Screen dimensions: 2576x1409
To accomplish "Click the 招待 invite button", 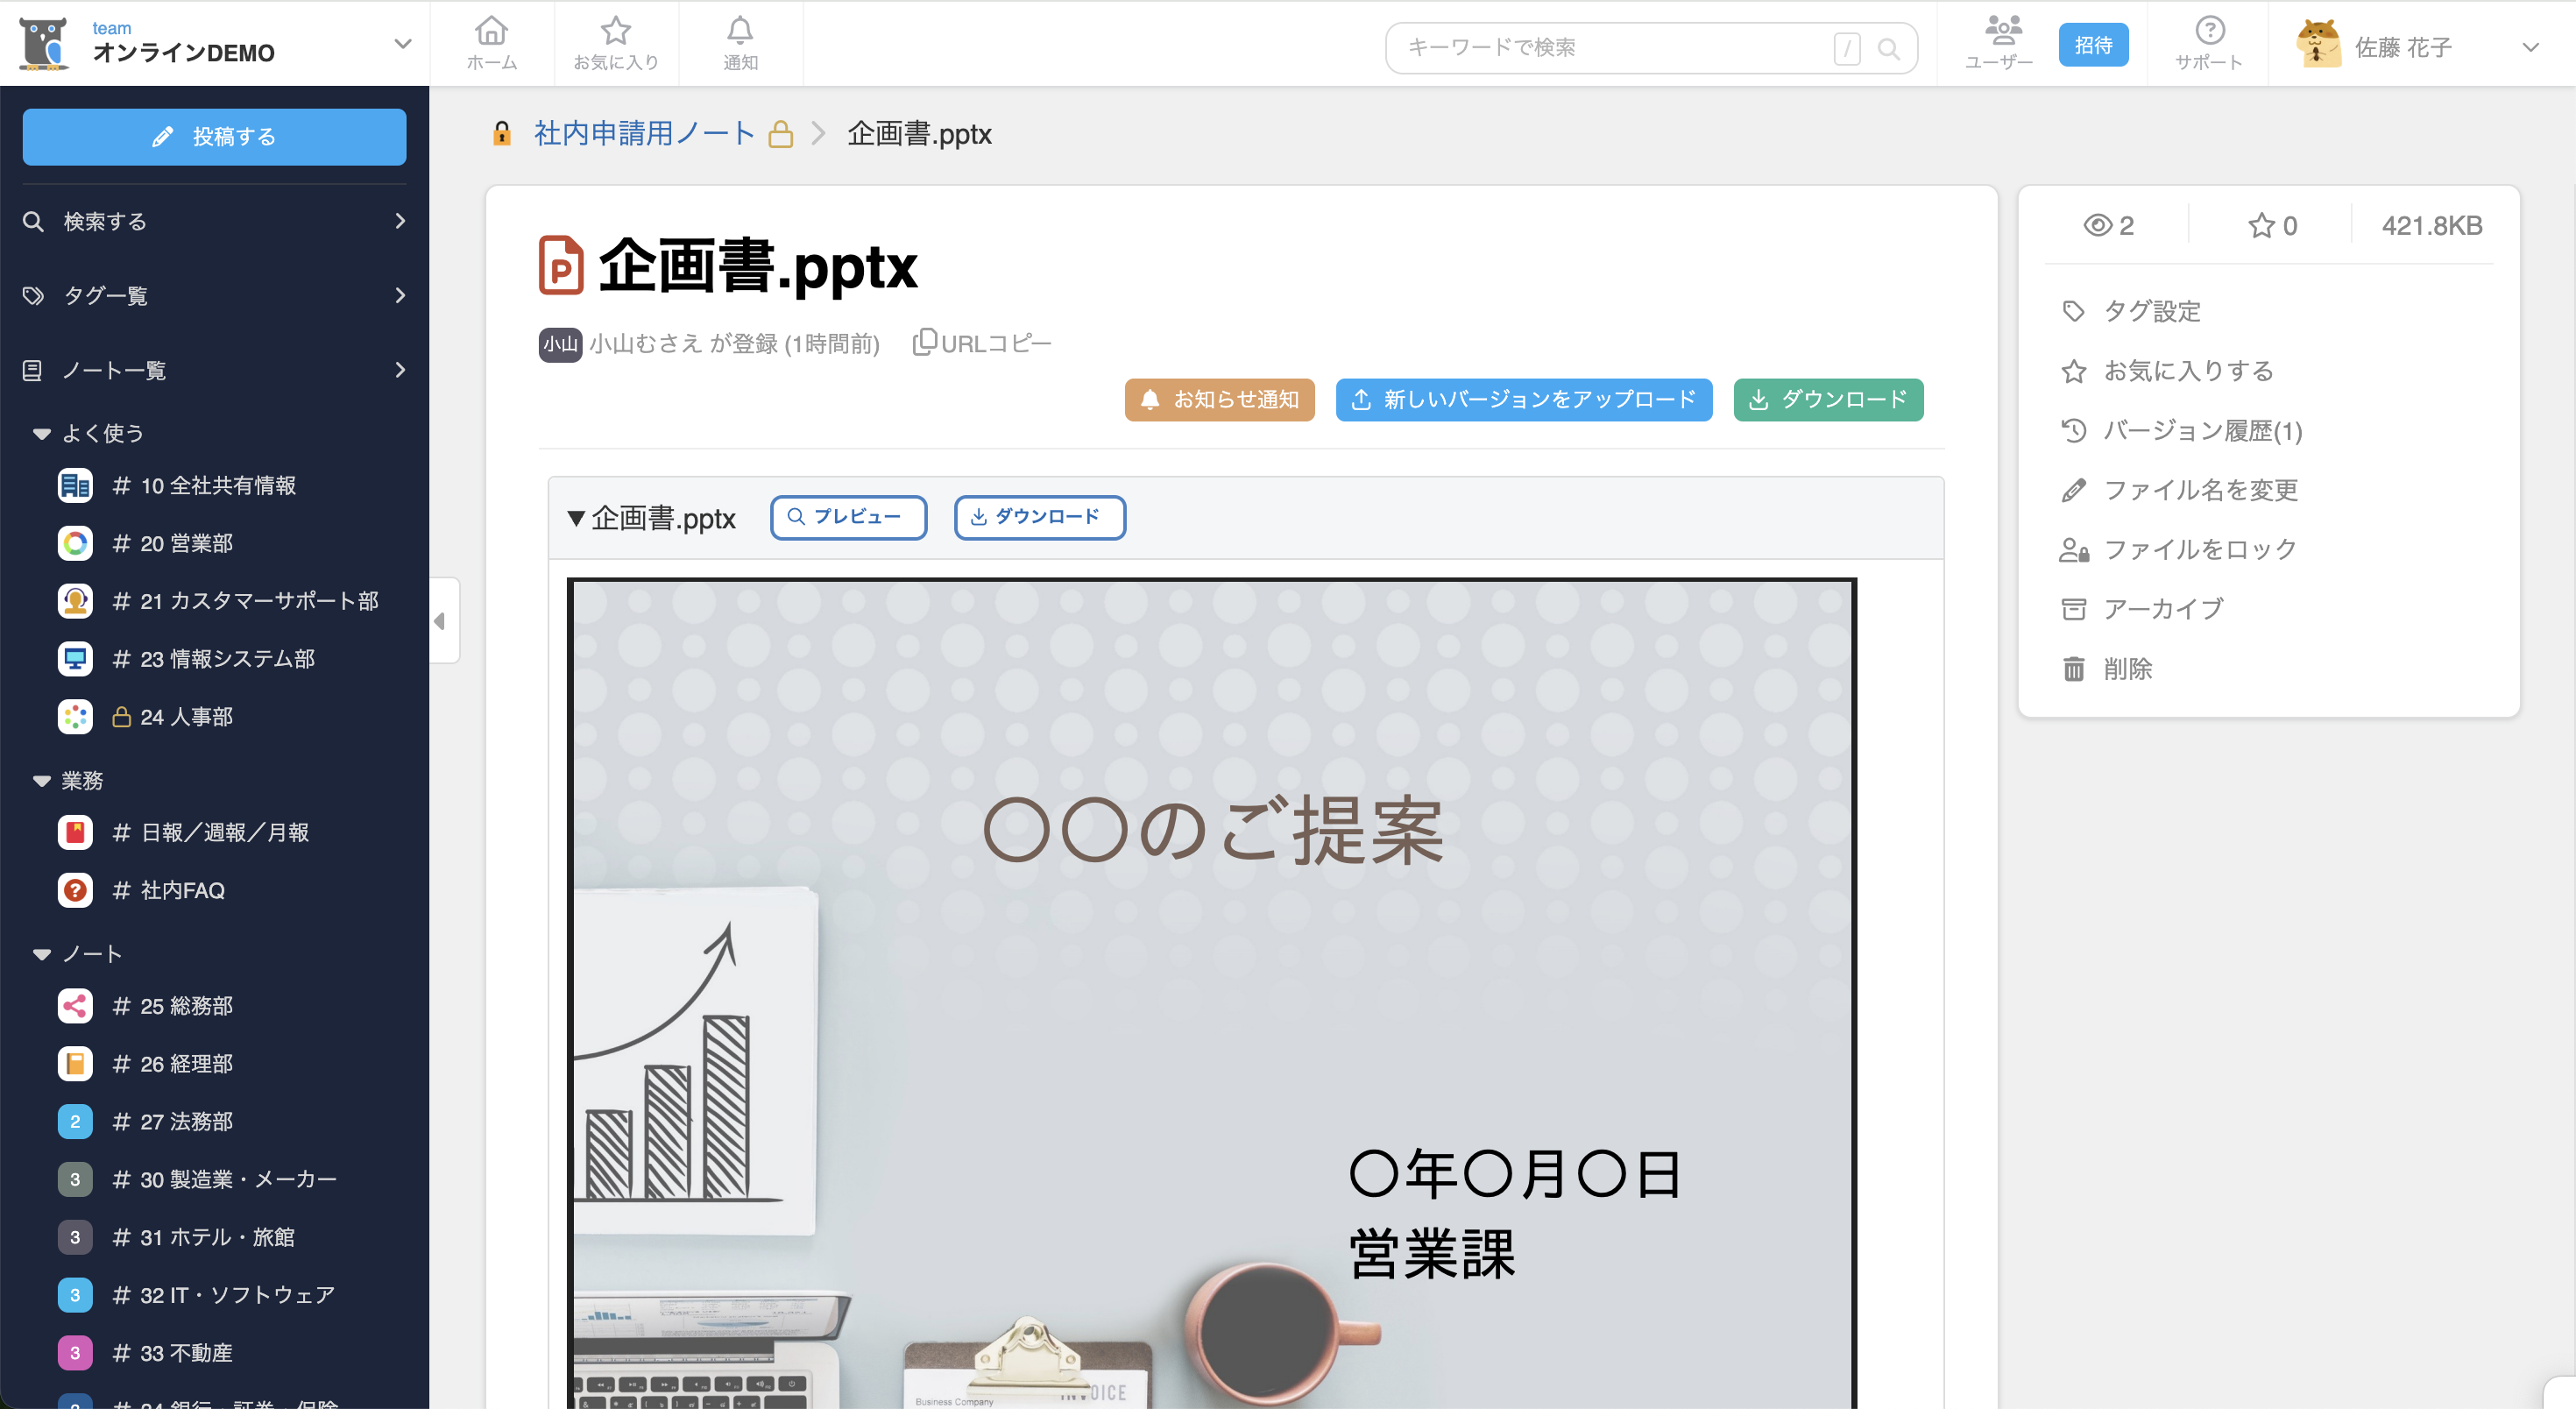I will coord(2093,45).
